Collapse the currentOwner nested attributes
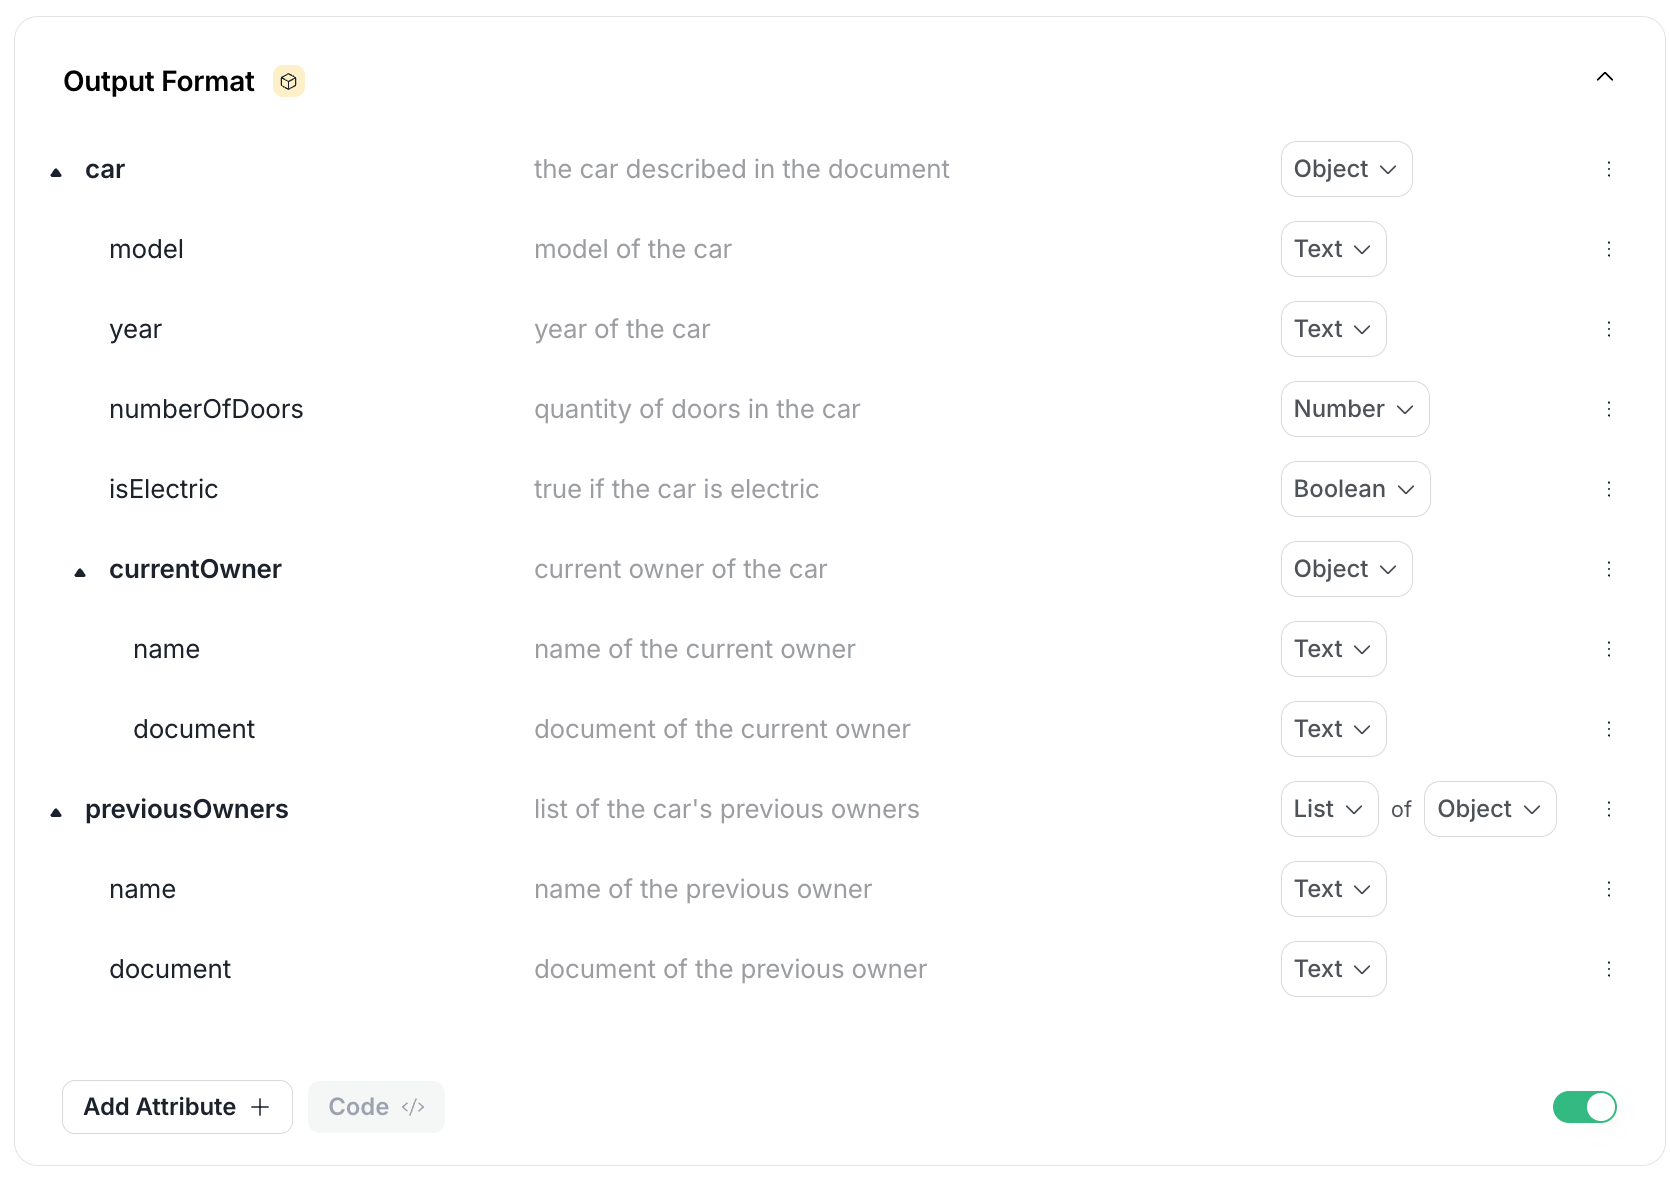The height and width of the screenshot is (1178, 1670). point(80,572)
